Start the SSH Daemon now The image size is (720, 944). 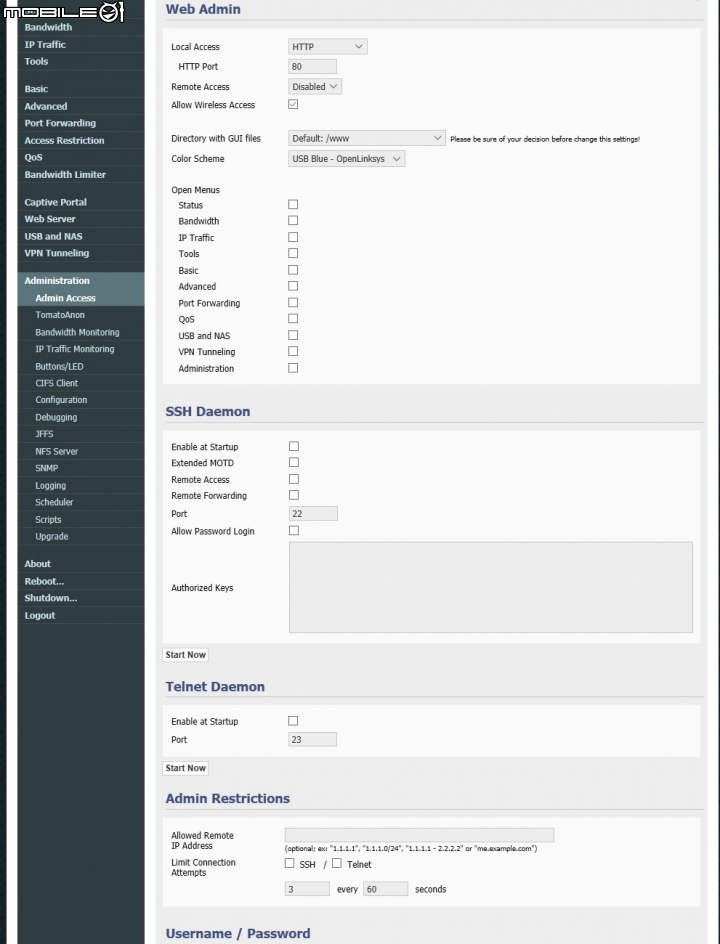tap(185, 655)
